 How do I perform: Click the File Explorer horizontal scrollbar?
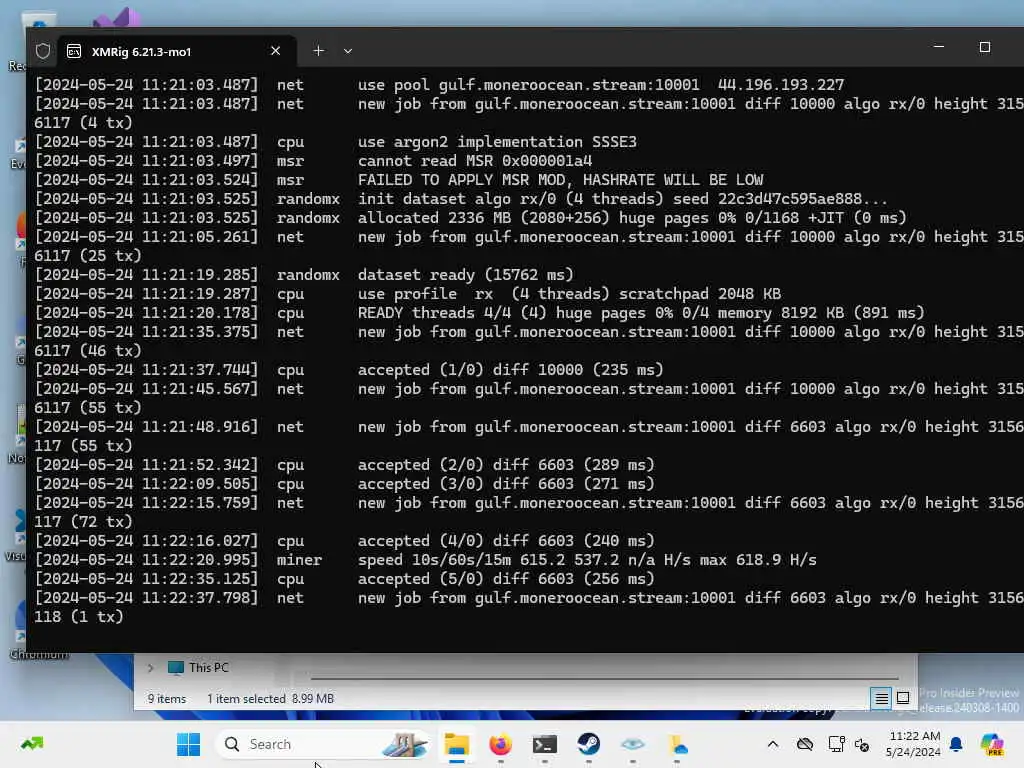tap(604, 679)
